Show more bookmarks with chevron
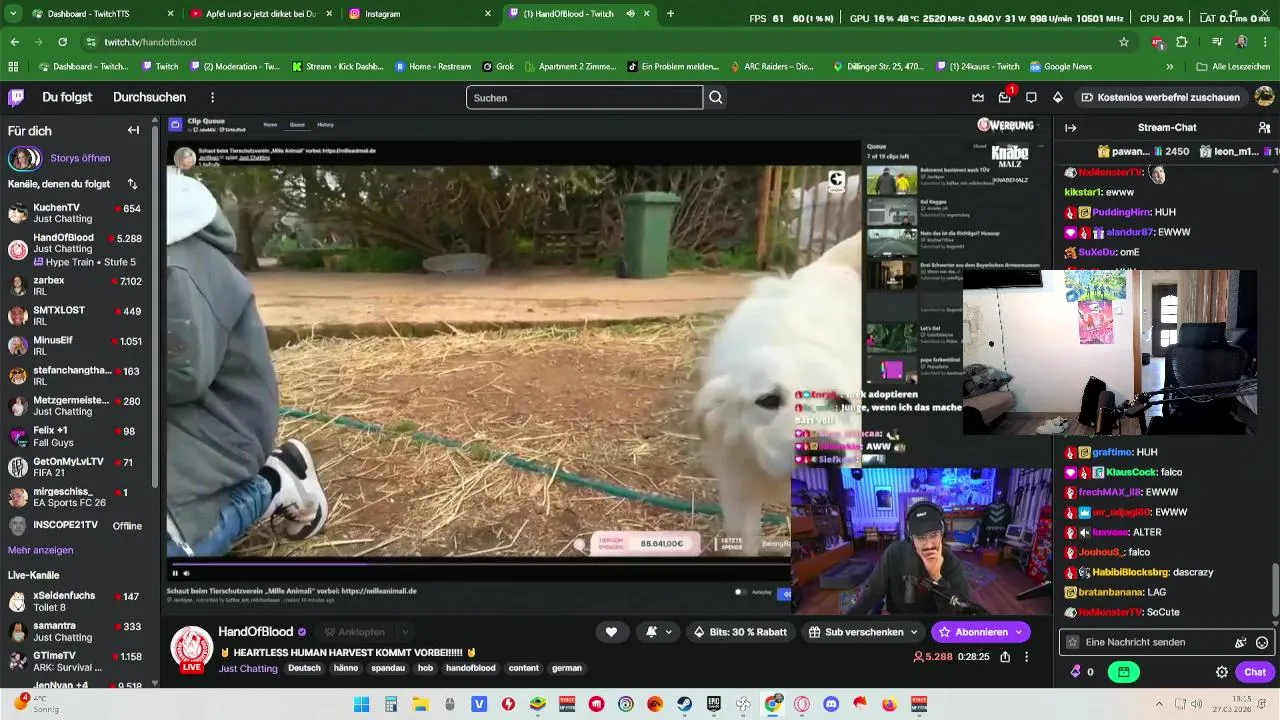This screenshot has width=1280, height=720. (1170, 67)
